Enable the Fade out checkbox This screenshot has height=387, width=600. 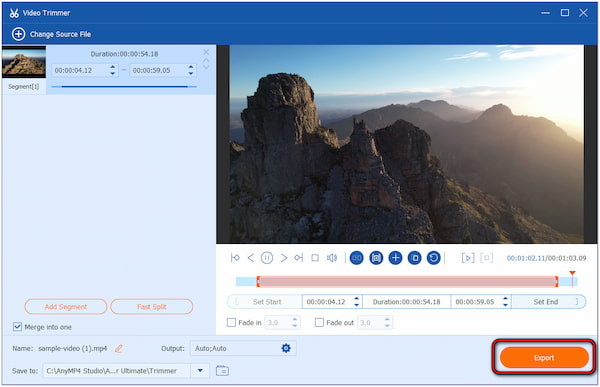coord(319,322)
